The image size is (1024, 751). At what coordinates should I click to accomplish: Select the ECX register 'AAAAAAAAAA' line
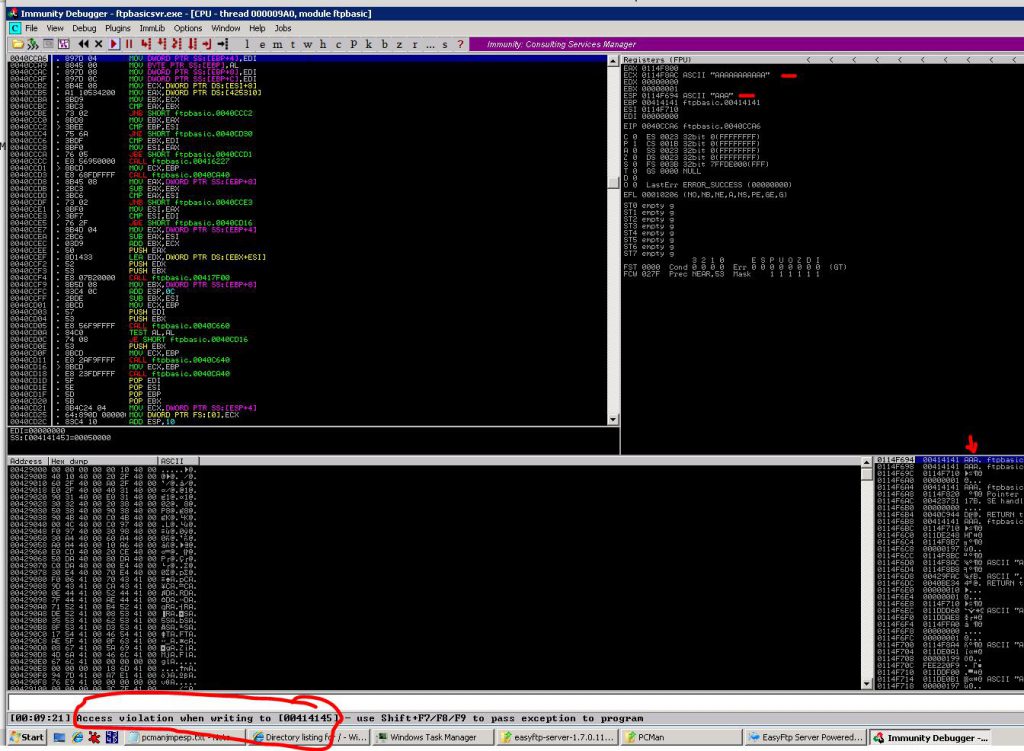[x=696, y=75]
